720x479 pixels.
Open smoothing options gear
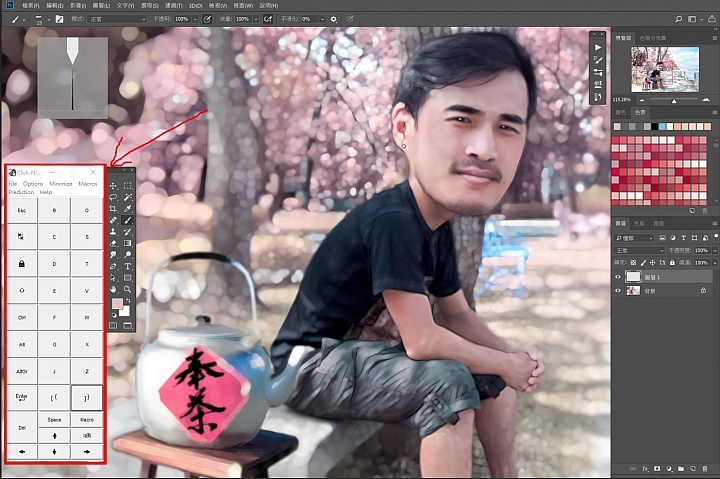coord(334,19)
